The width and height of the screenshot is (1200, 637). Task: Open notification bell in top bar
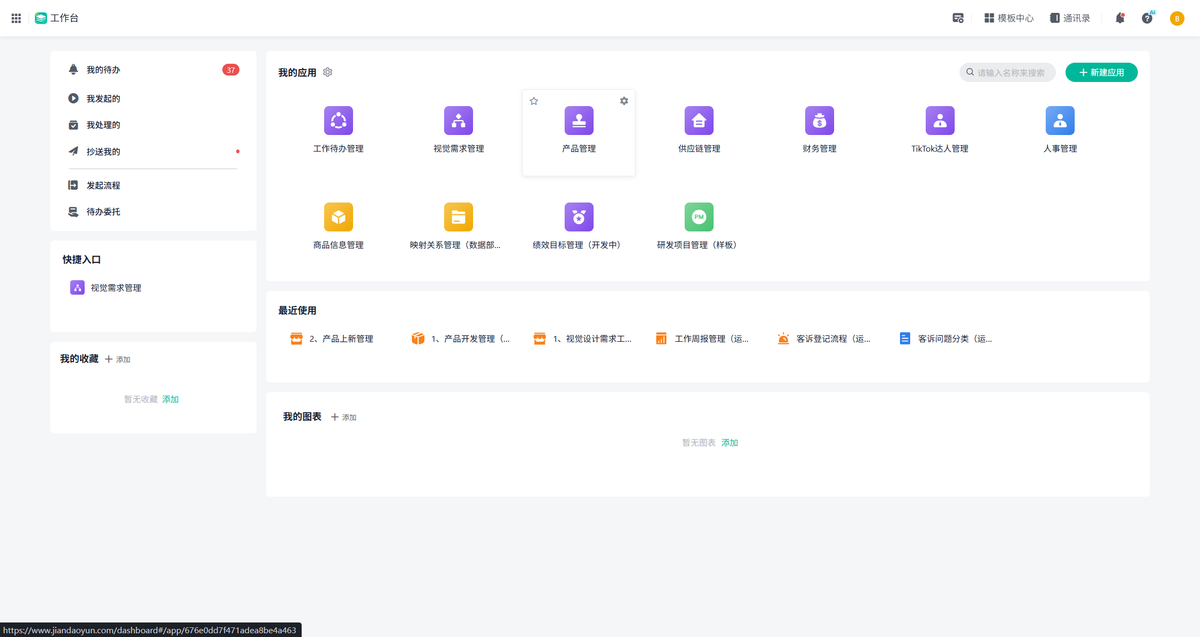point(1119,18)
